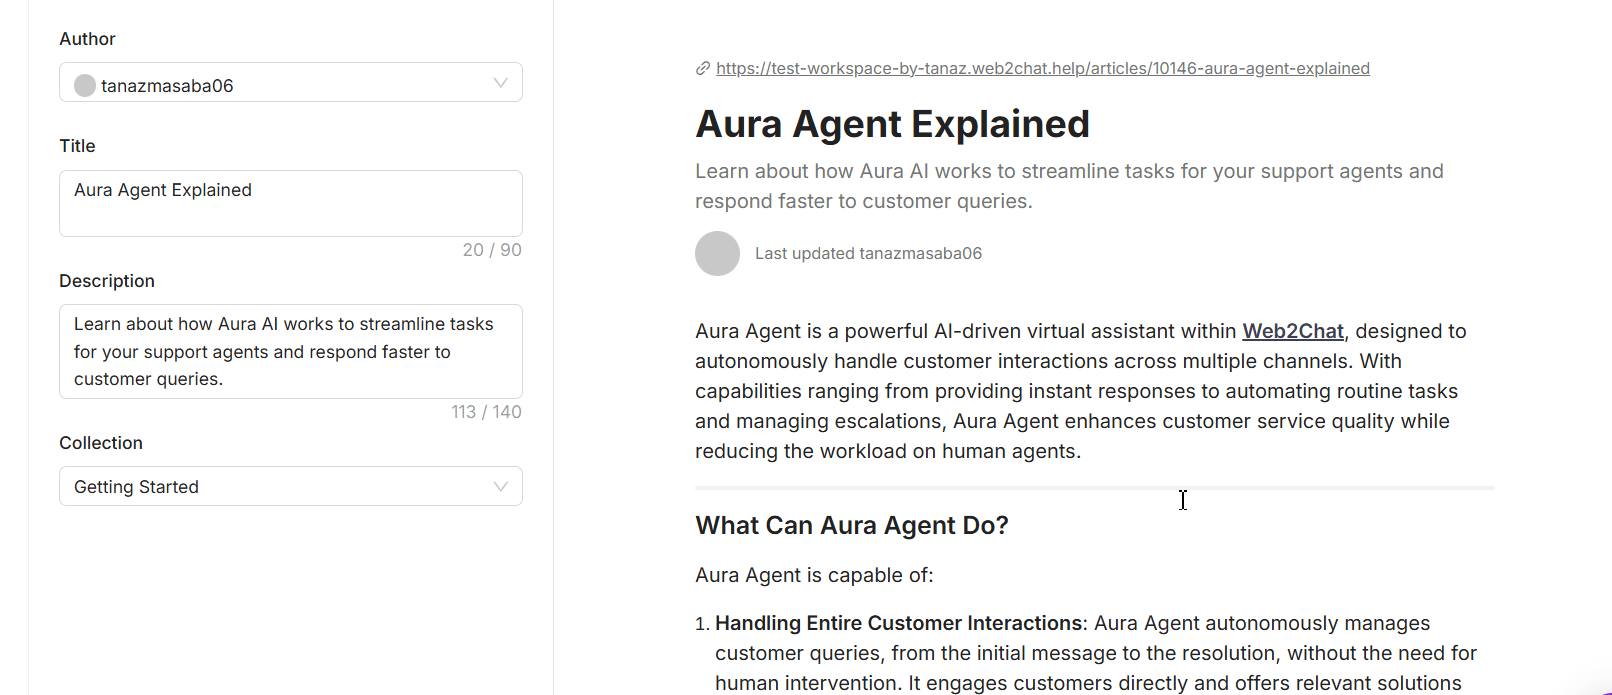The height and width of the screenshot is (695, 1612).
Task: Click the preview subtitle about streamlining tasks
Action: 1068,186
